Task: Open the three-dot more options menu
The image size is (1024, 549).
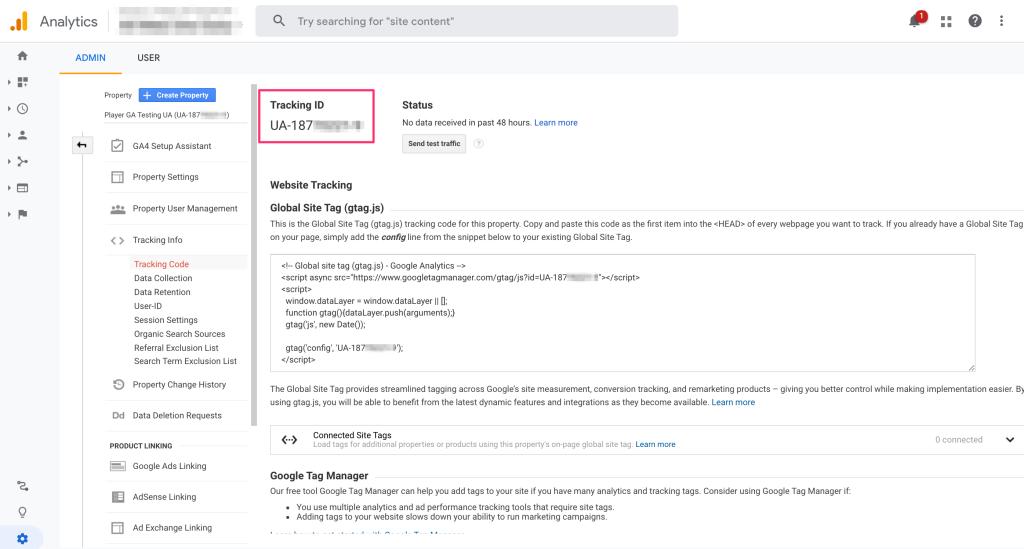Action: [1001, 21]
